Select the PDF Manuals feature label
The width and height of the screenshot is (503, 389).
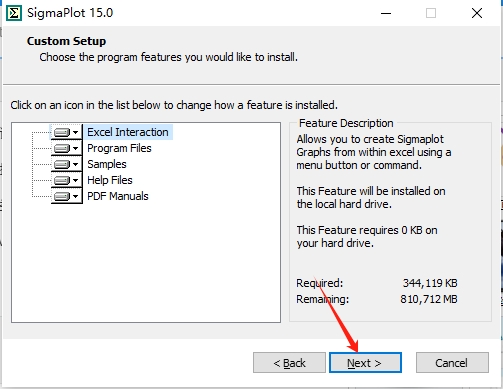(118, 196)
